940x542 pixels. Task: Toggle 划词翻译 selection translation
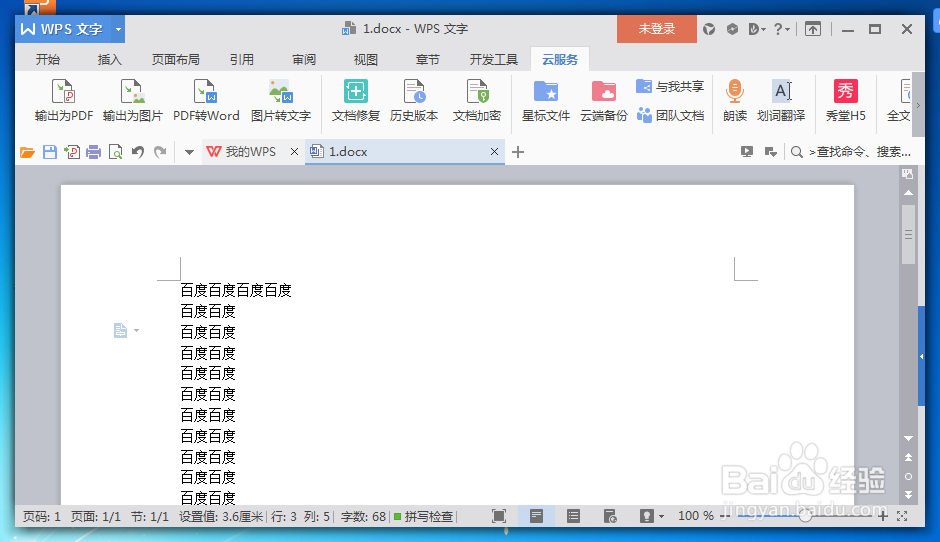(781, 101)
